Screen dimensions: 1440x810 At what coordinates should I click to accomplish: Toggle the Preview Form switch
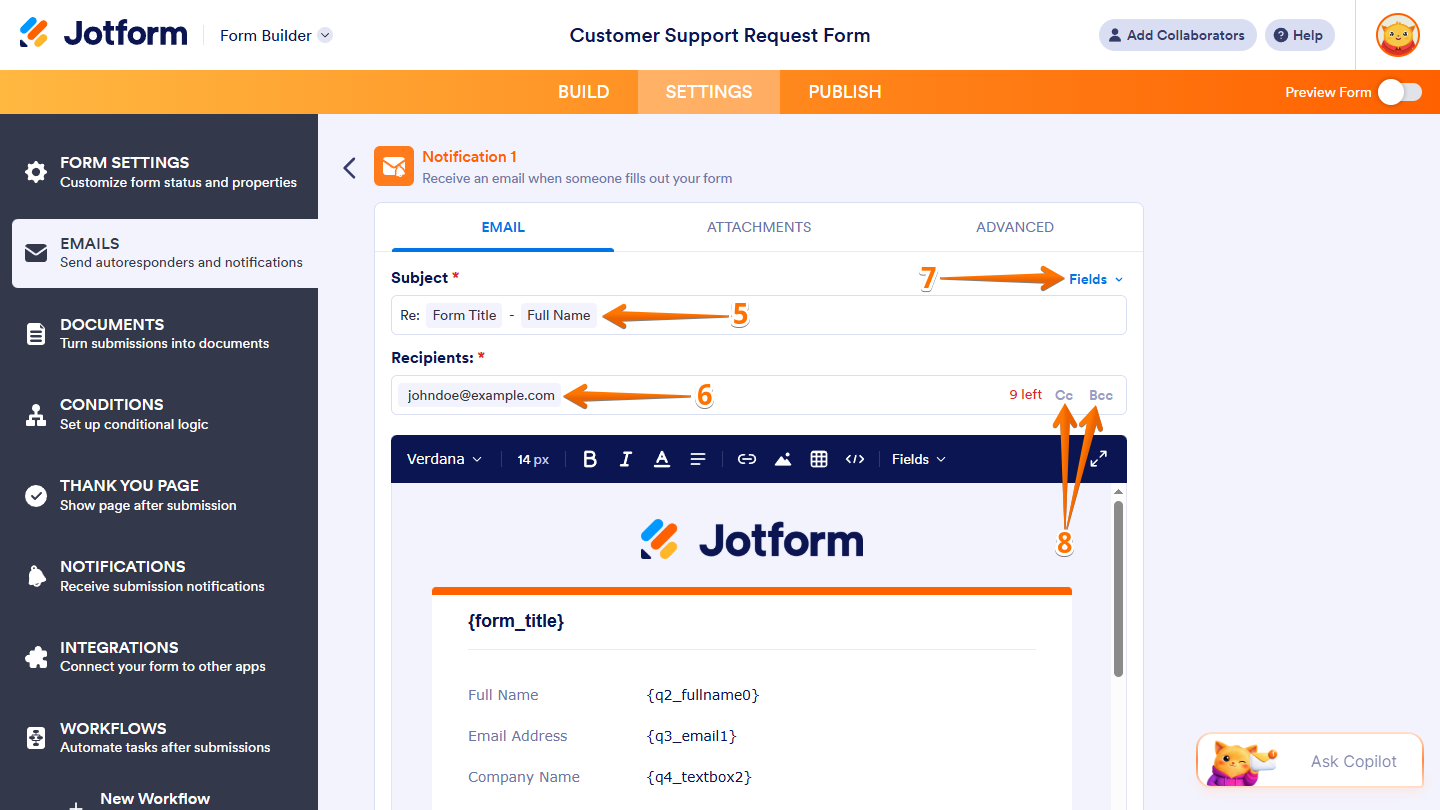point(1399,92)
